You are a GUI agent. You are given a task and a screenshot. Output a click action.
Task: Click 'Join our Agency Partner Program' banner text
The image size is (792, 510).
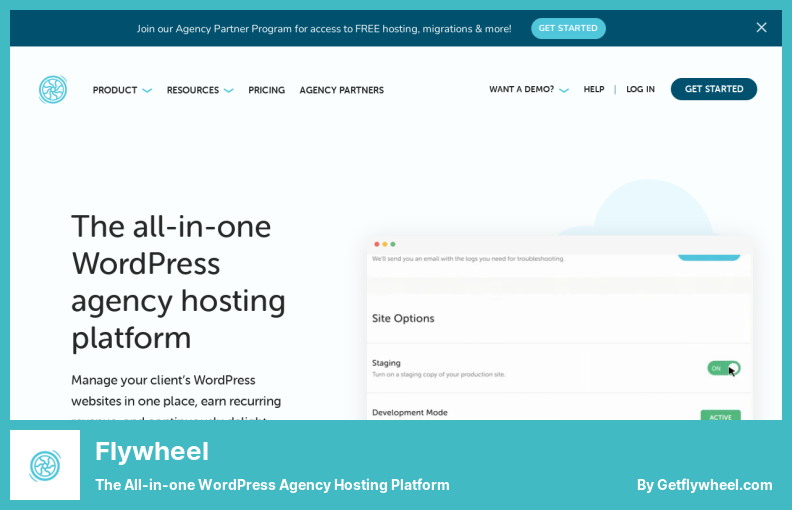324,29
